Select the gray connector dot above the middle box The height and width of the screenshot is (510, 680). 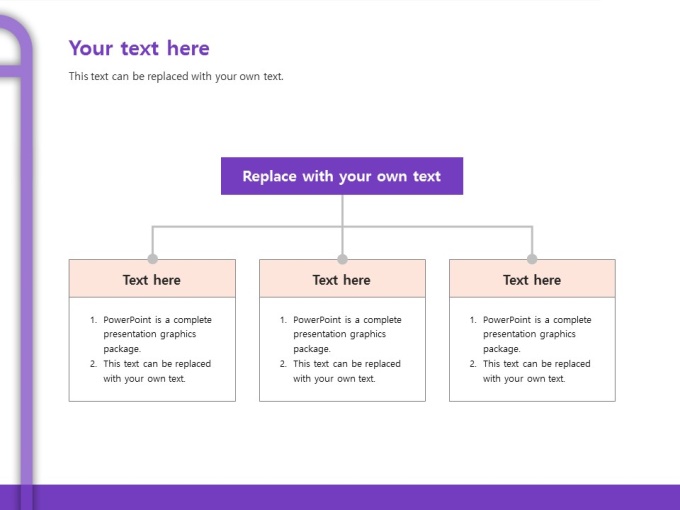342,259
